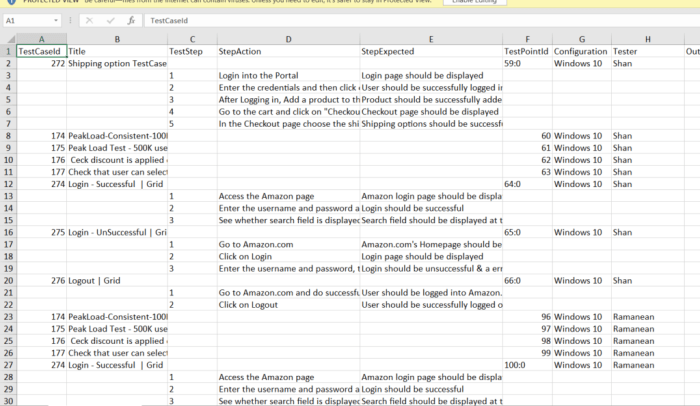Click the Select All corner triangle
This screenshot has height=406, width=700.
[x=10, y=39]
